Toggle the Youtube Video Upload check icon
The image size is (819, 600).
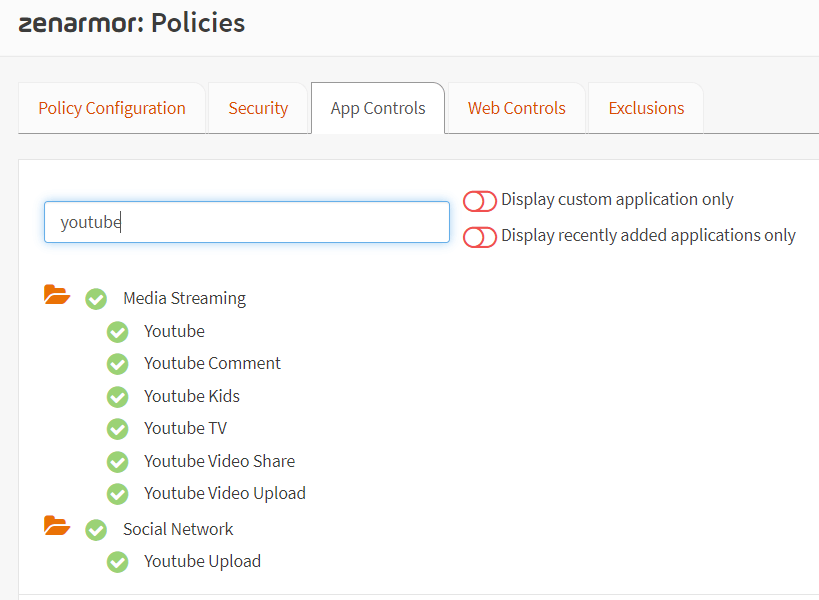click(x=118, y=495)
